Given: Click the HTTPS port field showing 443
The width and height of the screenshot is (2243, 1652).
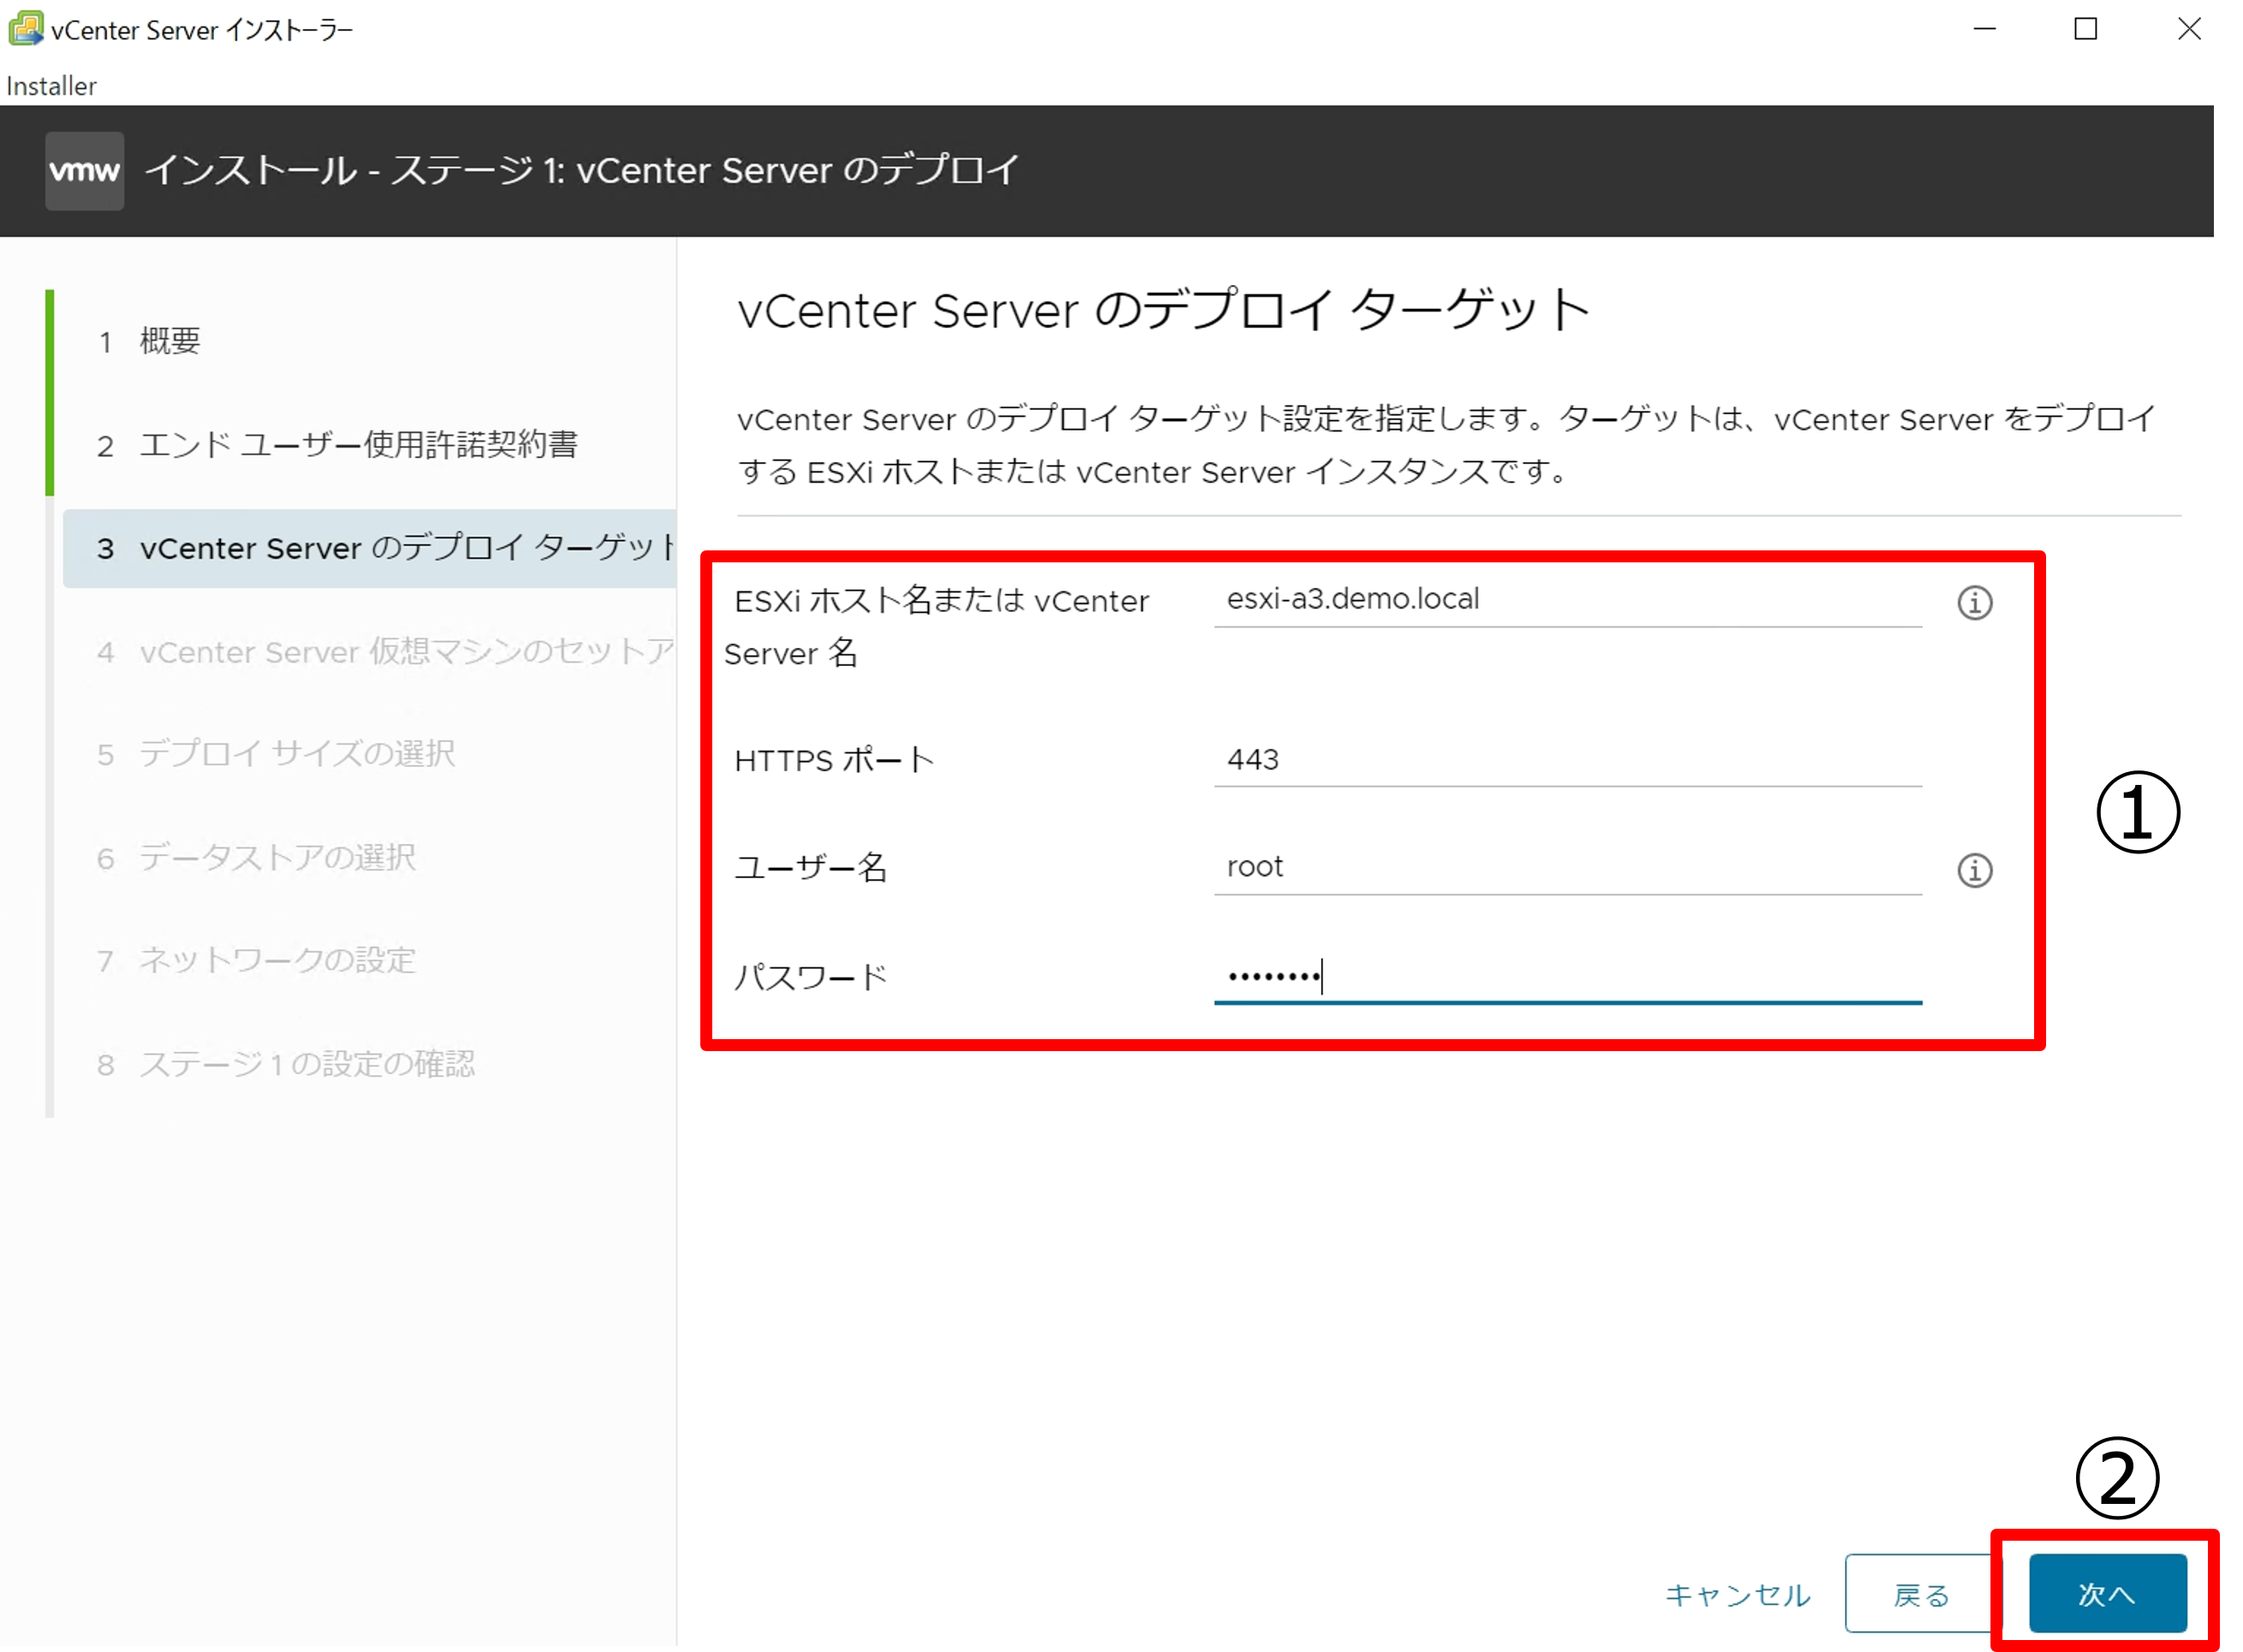Looking at the screenshot, I should coord(1566,760).
